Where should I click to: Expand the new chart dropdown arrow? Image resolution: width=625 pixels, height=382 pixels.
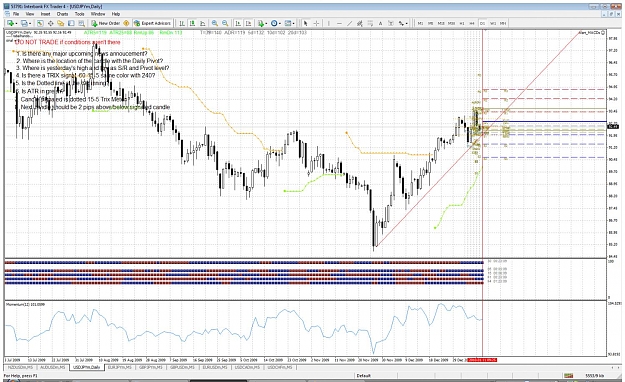click(16, 23)
